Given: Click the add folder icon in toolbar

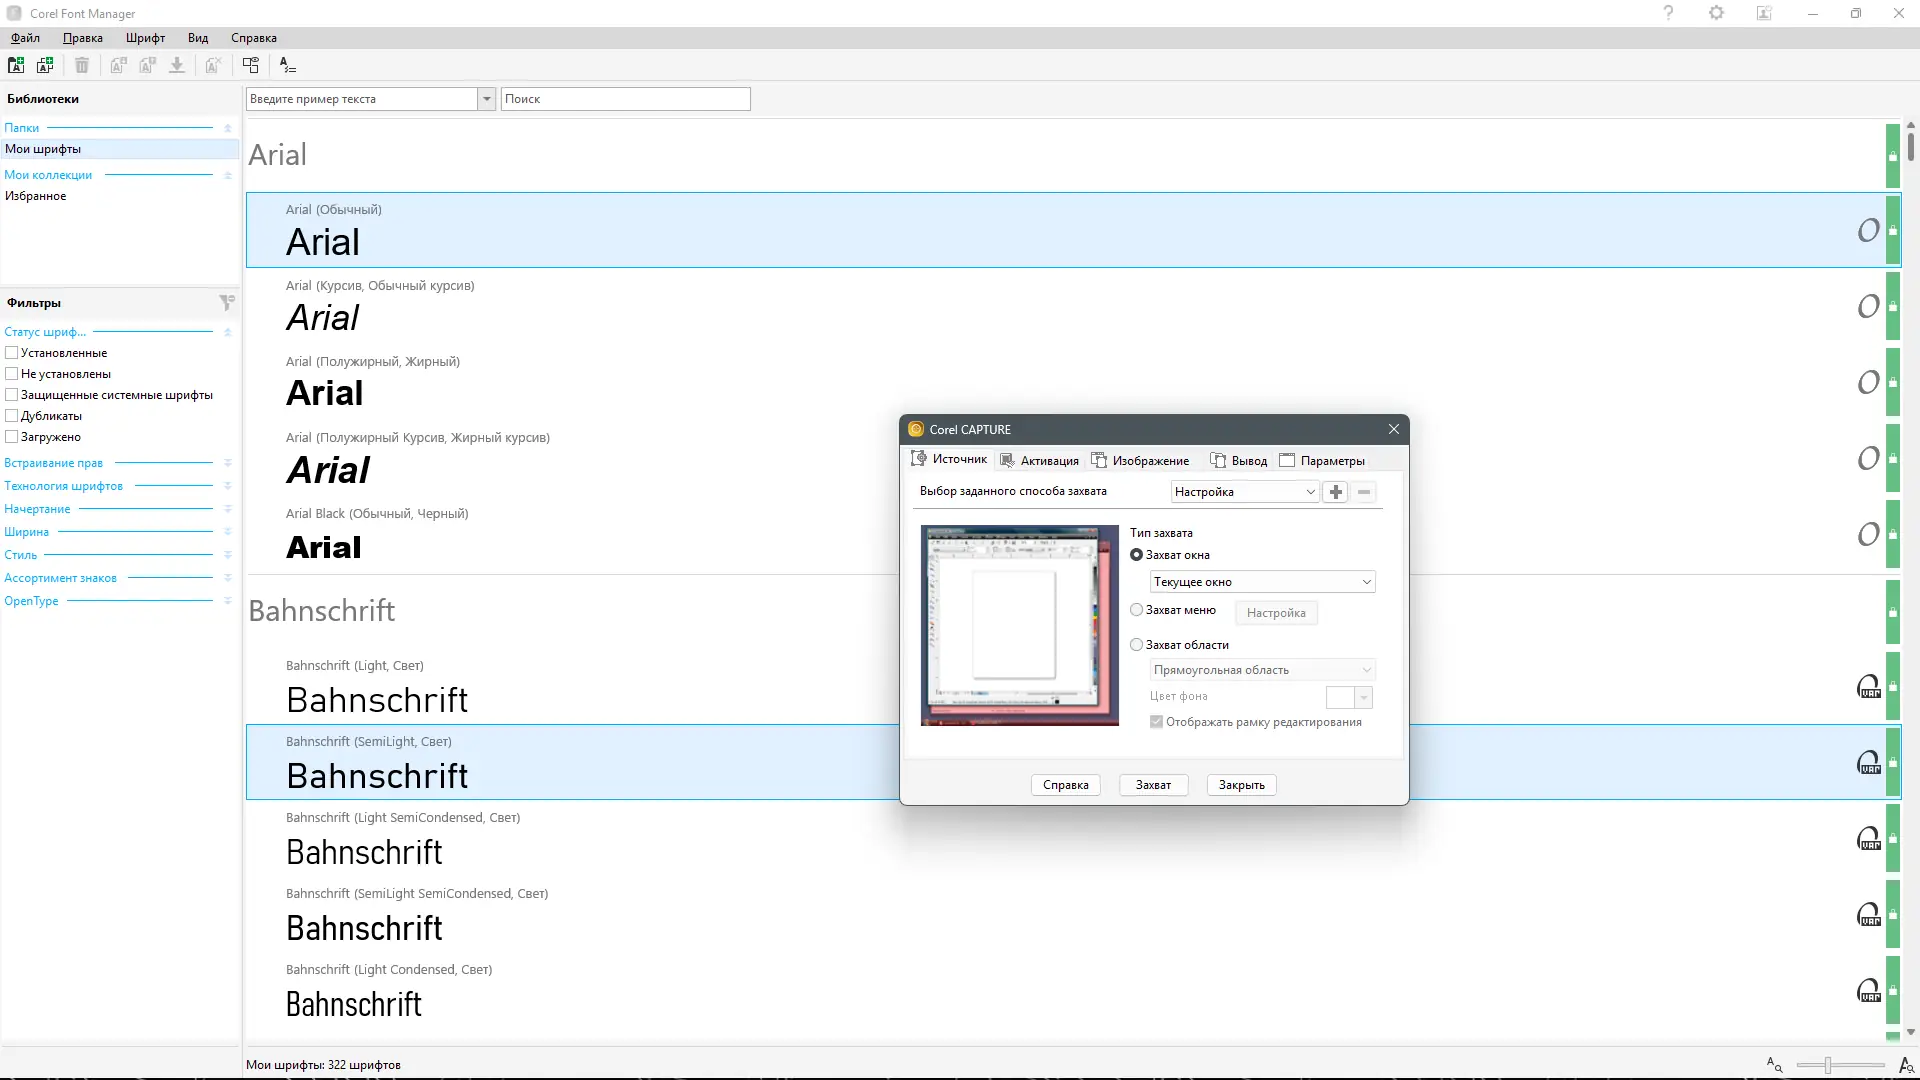Looking at the screenshot, I should pyautogui.click(x=16, y=65).
